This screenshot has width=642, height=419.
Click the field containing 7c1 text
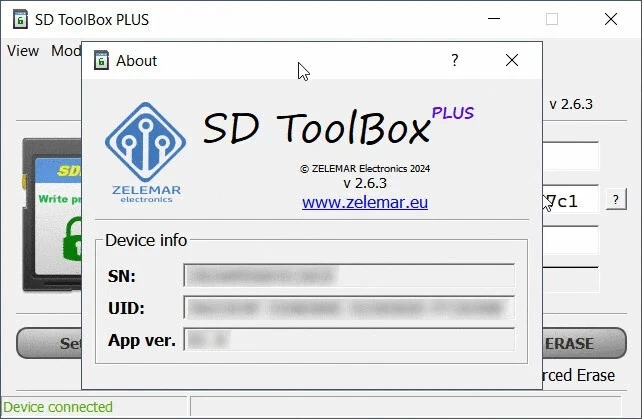[x=570, y=200]
